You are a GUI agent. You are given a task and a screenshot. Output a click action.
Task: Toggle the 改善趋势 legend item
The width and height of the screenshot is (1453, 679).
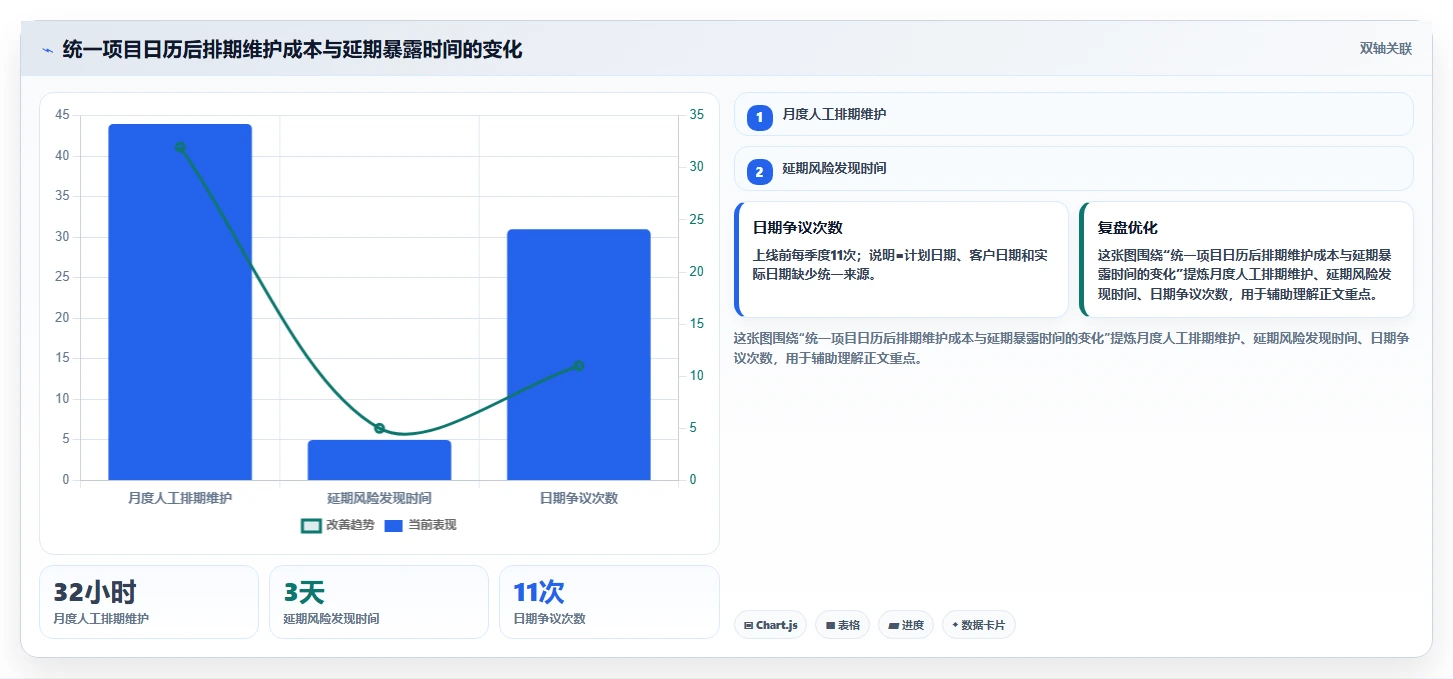coord(337,525)
